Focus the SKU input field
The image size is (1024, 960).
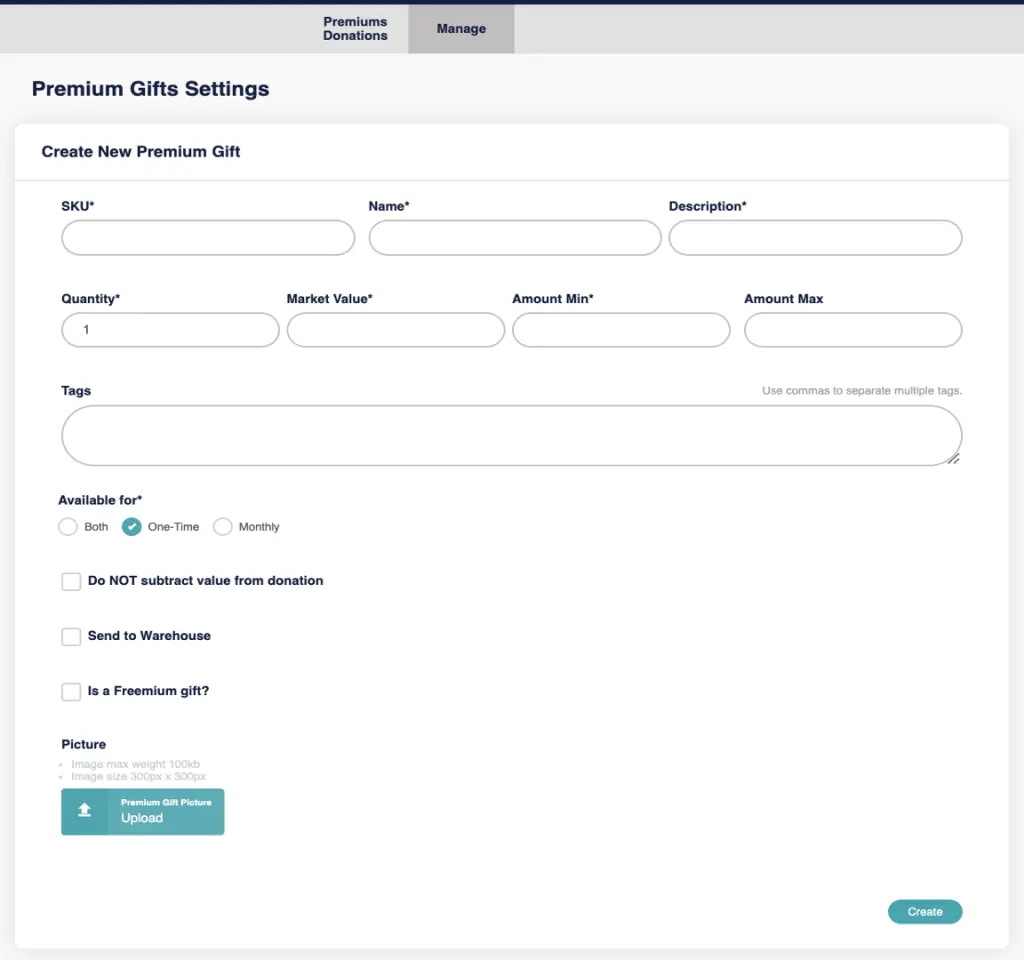coord(208,238)
